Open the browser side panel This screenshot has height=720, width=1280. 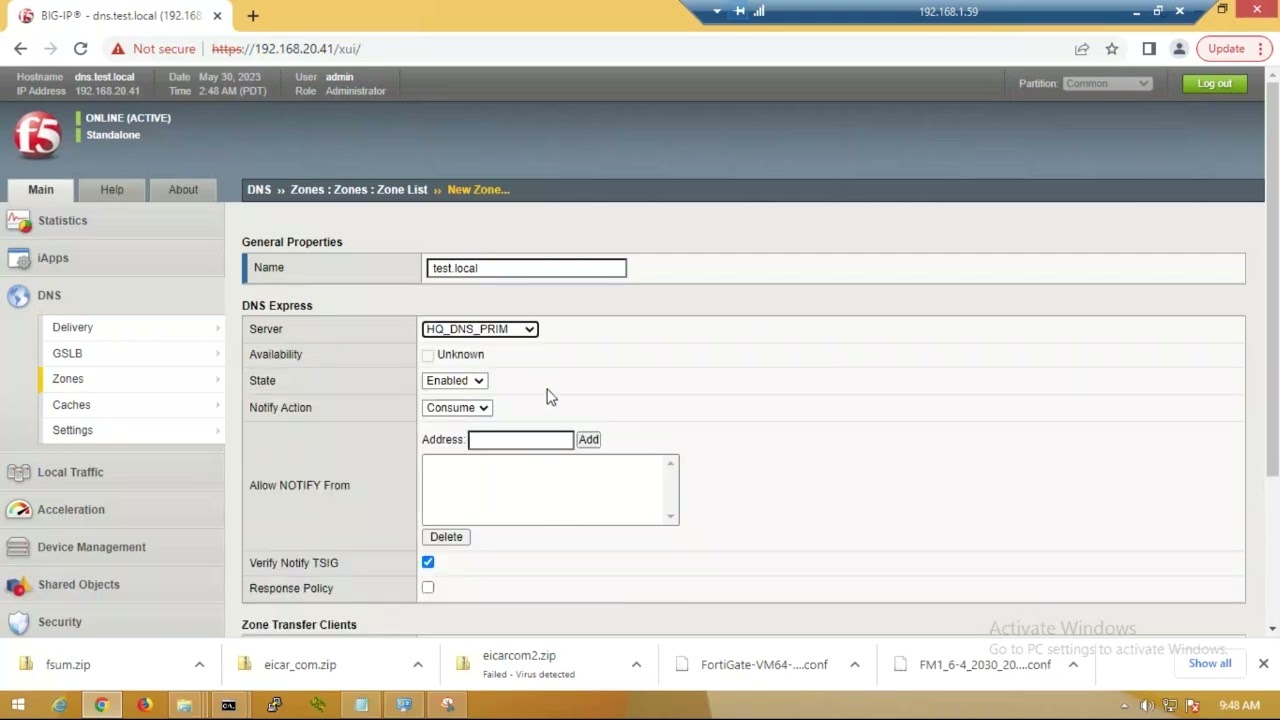tap(1149, 48)
